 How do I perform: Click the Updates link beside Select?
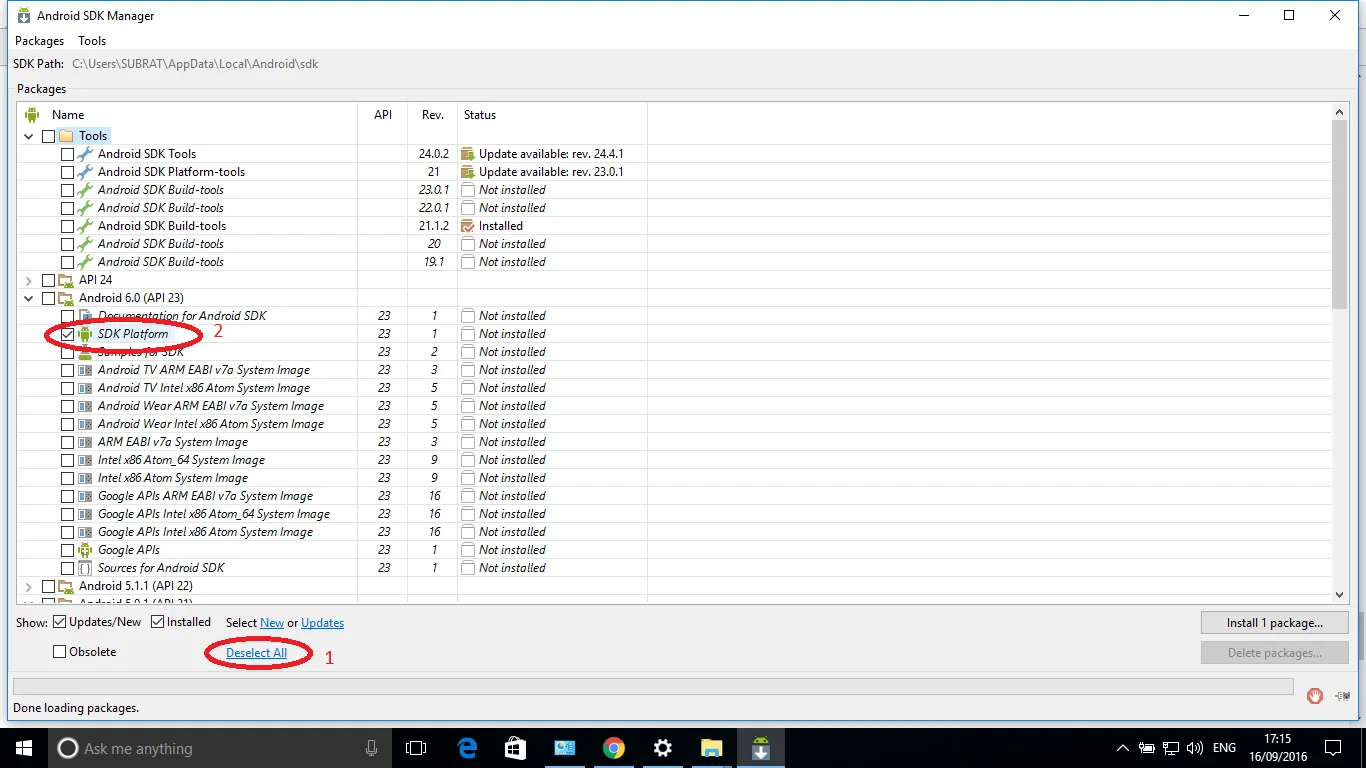(x=322, y=623)
